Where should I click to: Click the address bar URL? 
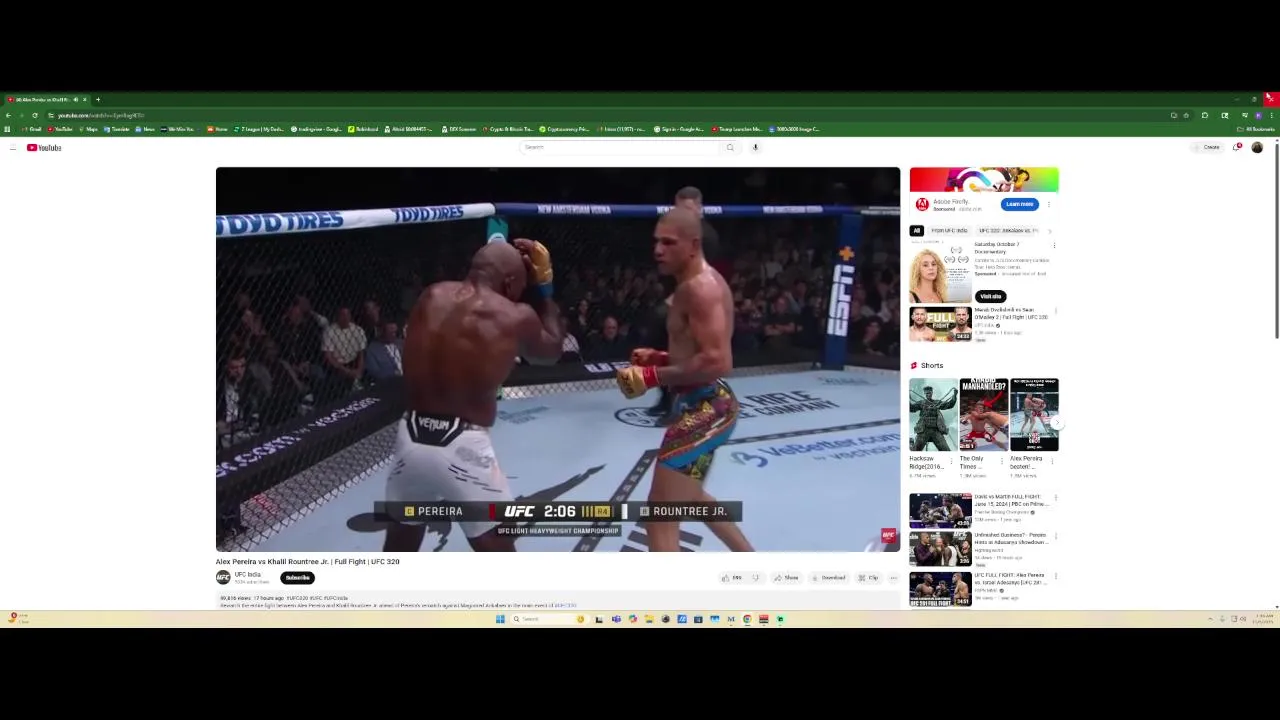101,115
